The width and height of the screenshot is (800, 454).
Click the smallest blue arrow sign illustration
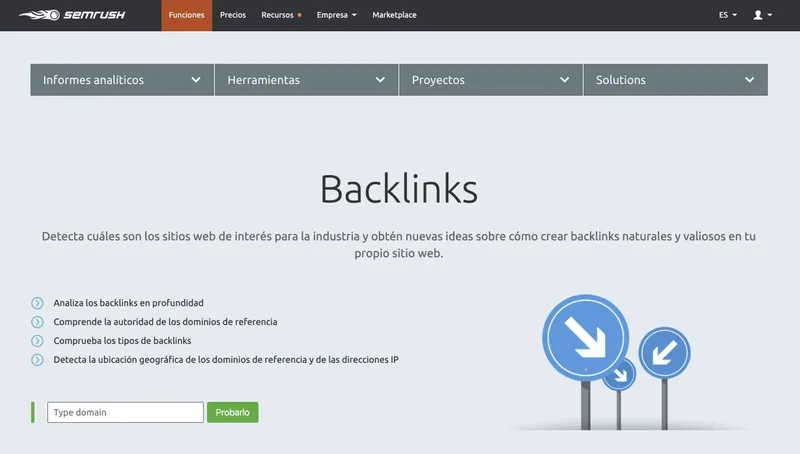click(x=620, y=375)
